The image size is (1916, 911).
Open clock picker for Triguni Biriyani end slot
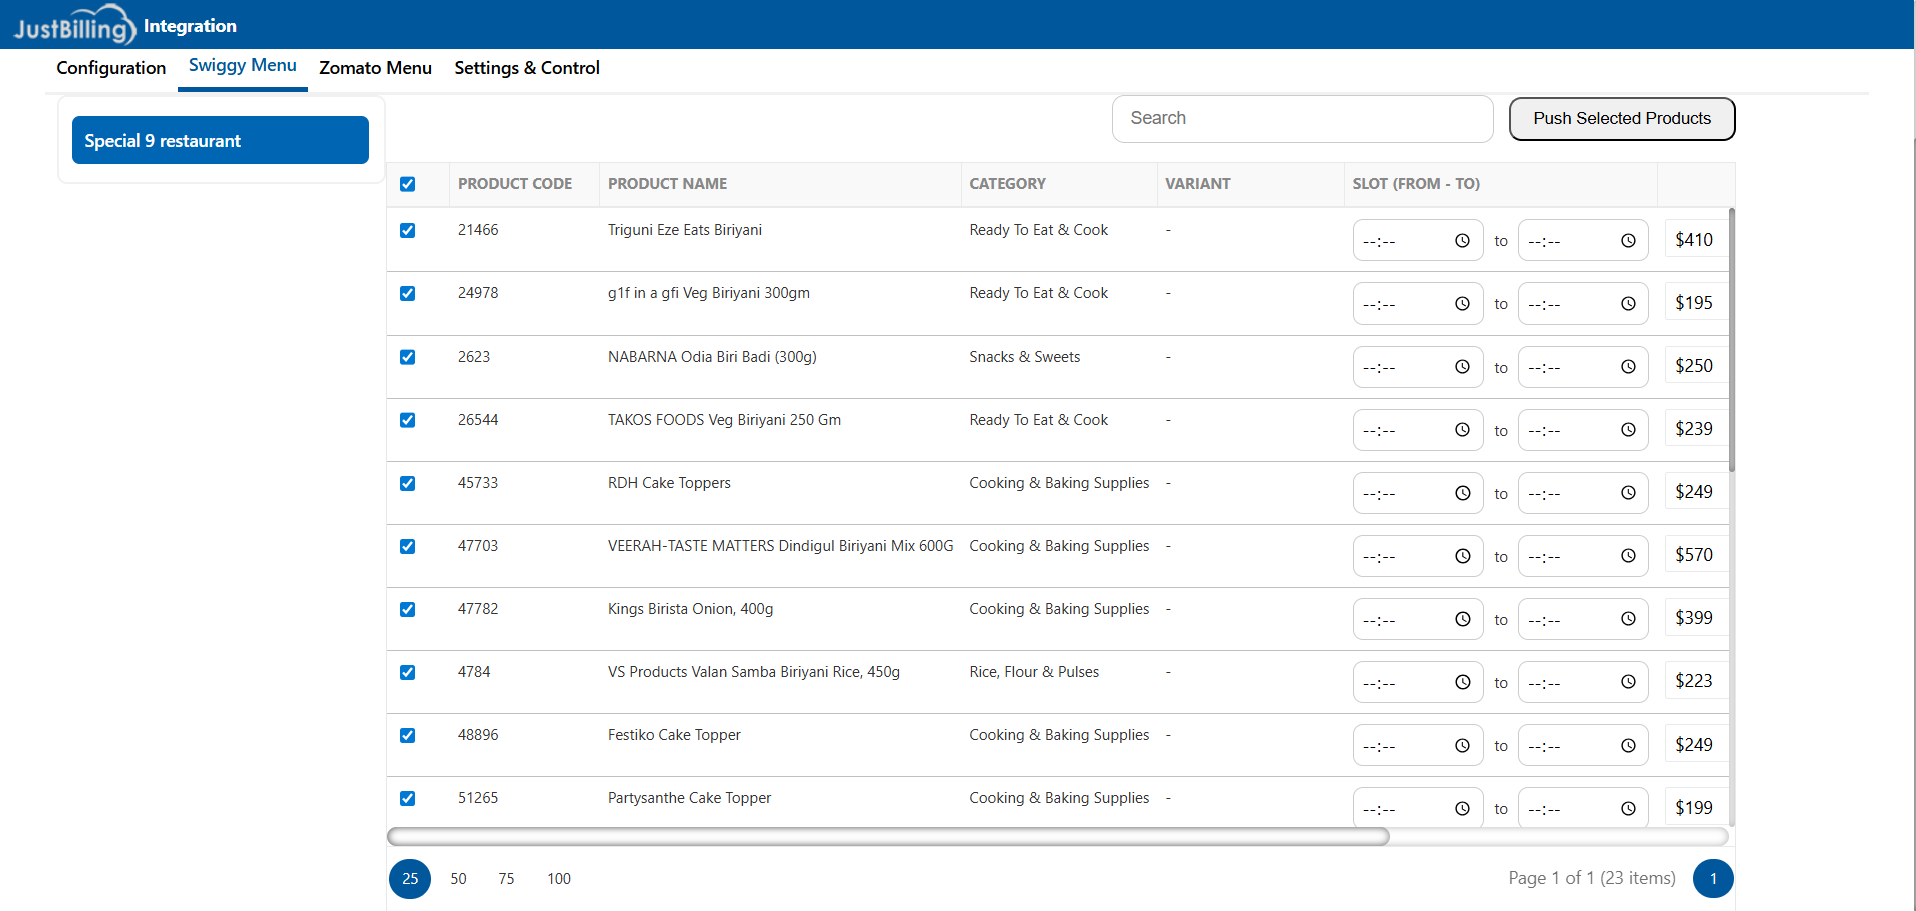1628,241
